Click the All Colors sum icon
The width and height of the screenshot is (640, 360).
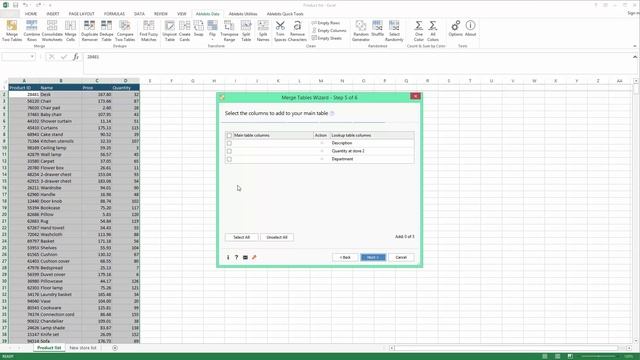pos(433,31)
